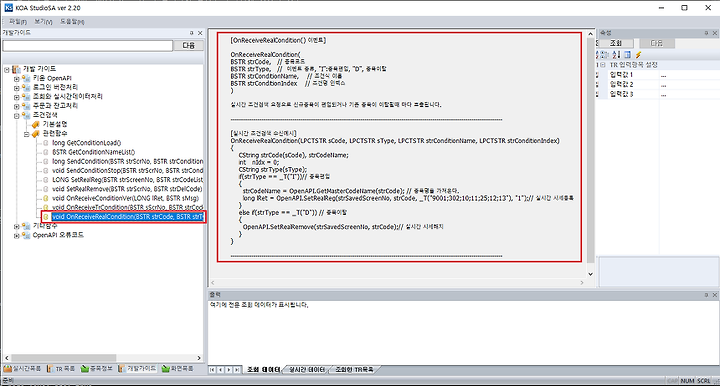Click the OnReceiveConditionVer event icon
Screen dimensions: 720x386
tap(45, 198)
